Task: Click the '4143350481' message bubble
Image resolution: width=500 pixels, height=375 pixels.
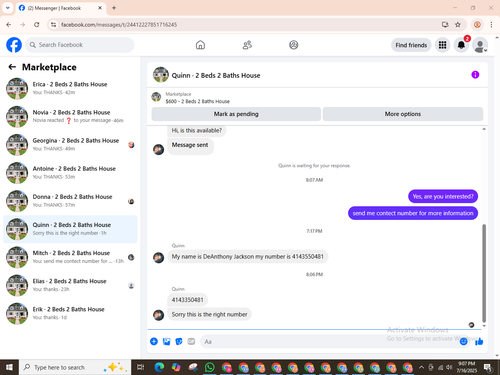Action: pos(187,300)
